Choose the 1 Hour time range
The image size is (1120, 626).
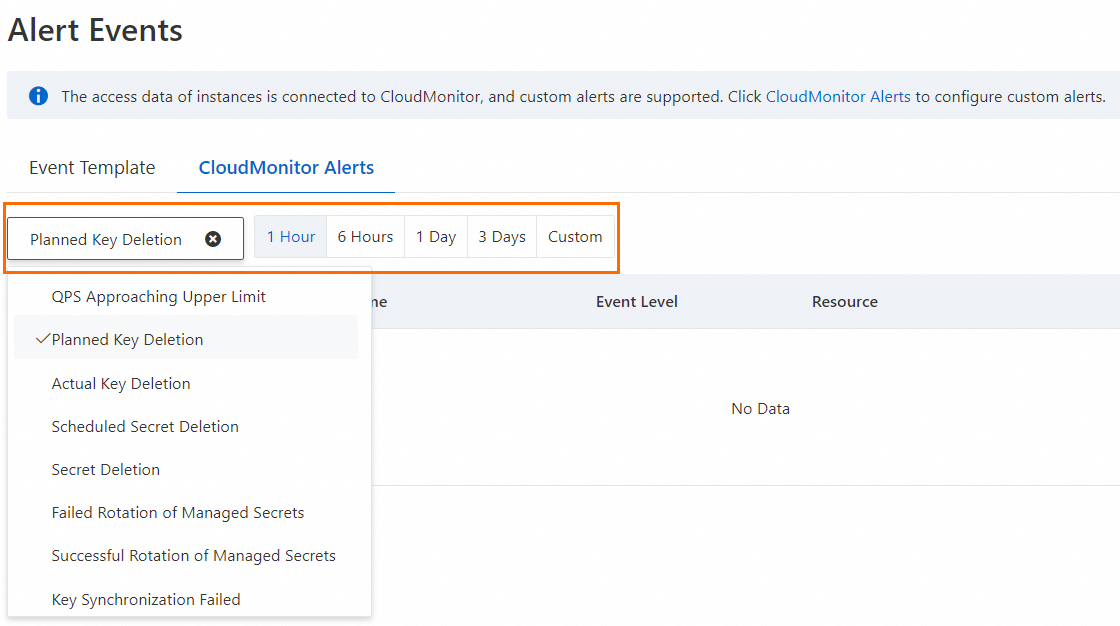point(291,237)
